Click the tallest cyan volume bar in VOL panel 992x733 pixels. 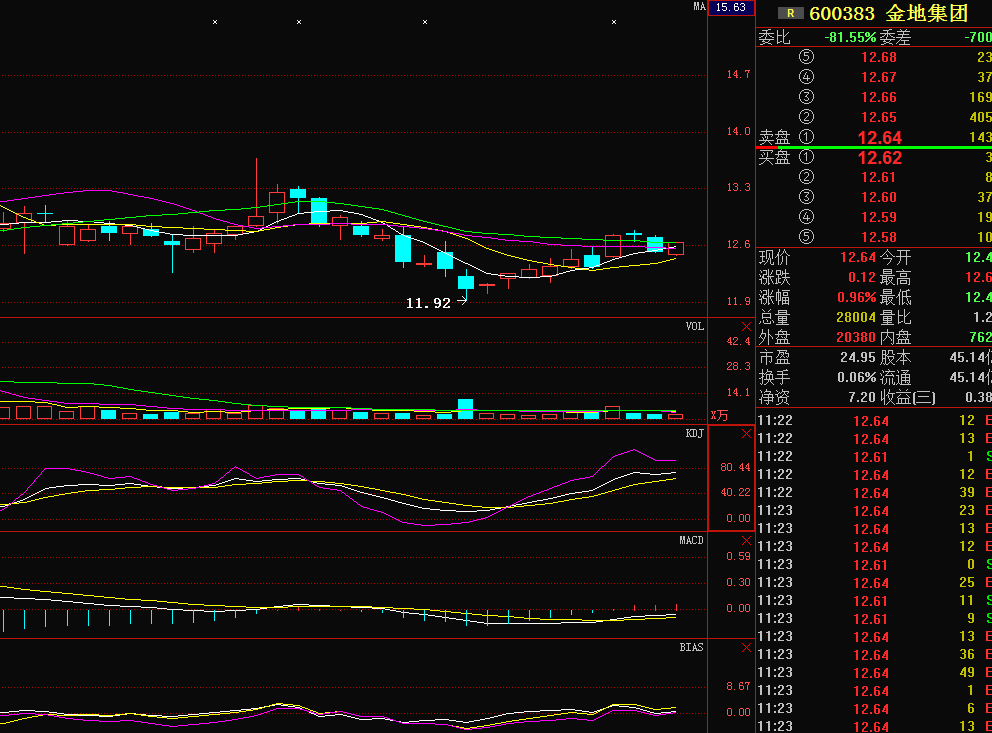(x=466, y=409)
